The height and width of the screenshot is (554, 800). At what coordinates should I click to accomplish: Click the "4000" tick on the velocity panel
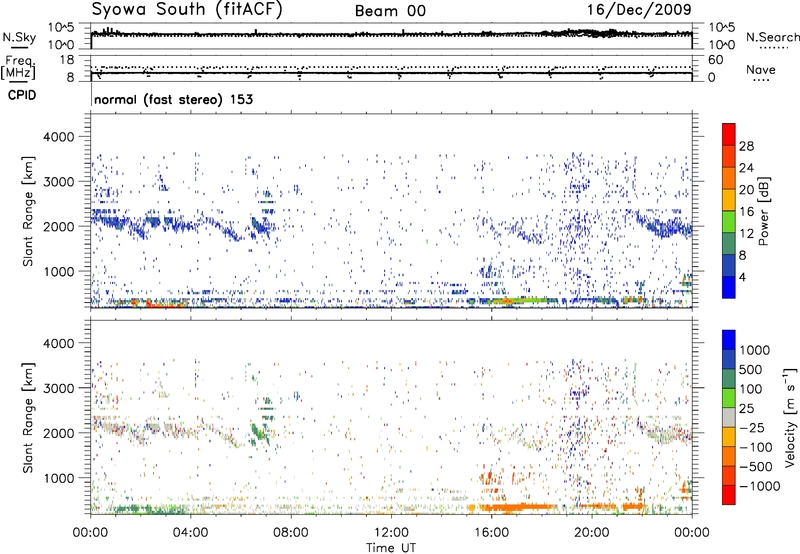click(58, 343)
